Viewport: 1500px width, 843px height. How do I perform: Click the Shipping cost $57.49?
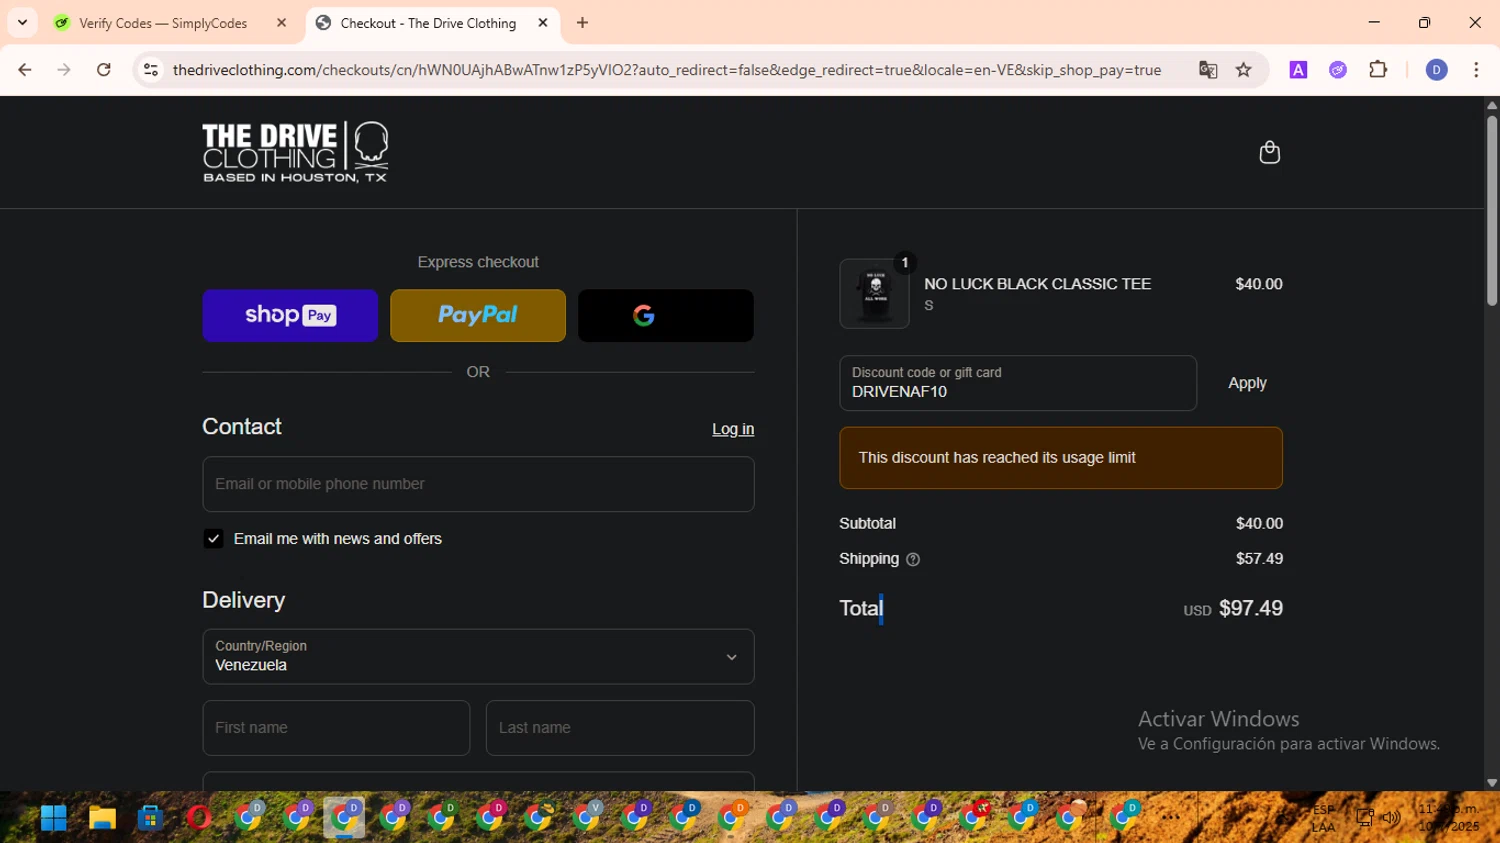click(x=1259, y=559)
